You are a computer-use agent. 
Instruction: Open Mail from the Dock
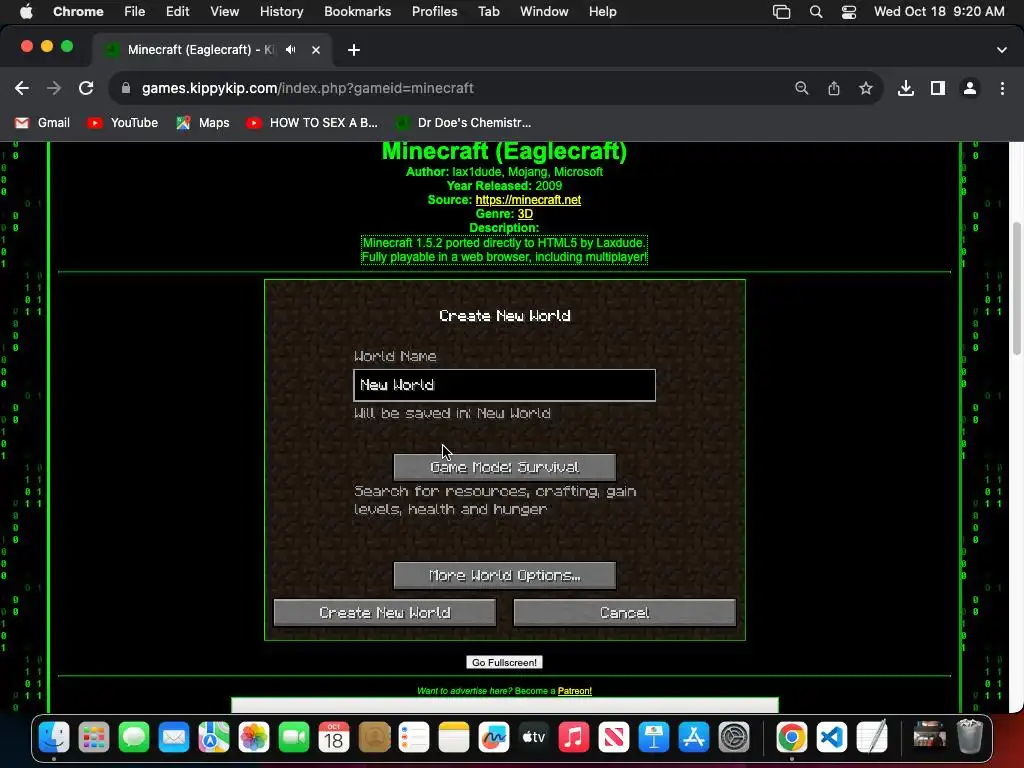(174, 737)
